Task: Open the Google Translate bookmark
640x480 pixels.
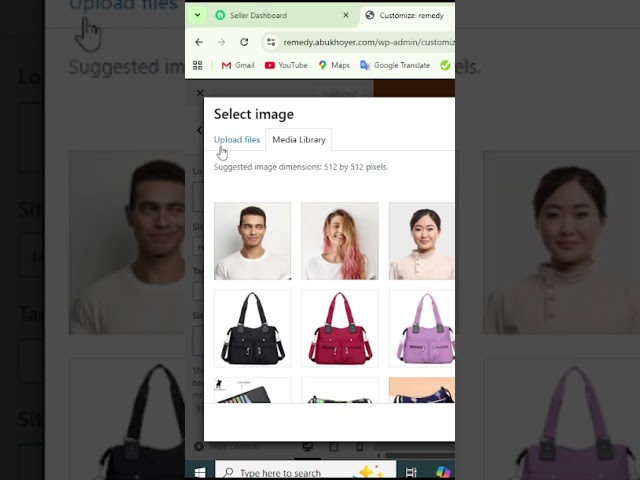Action: (x=395, y=65)
